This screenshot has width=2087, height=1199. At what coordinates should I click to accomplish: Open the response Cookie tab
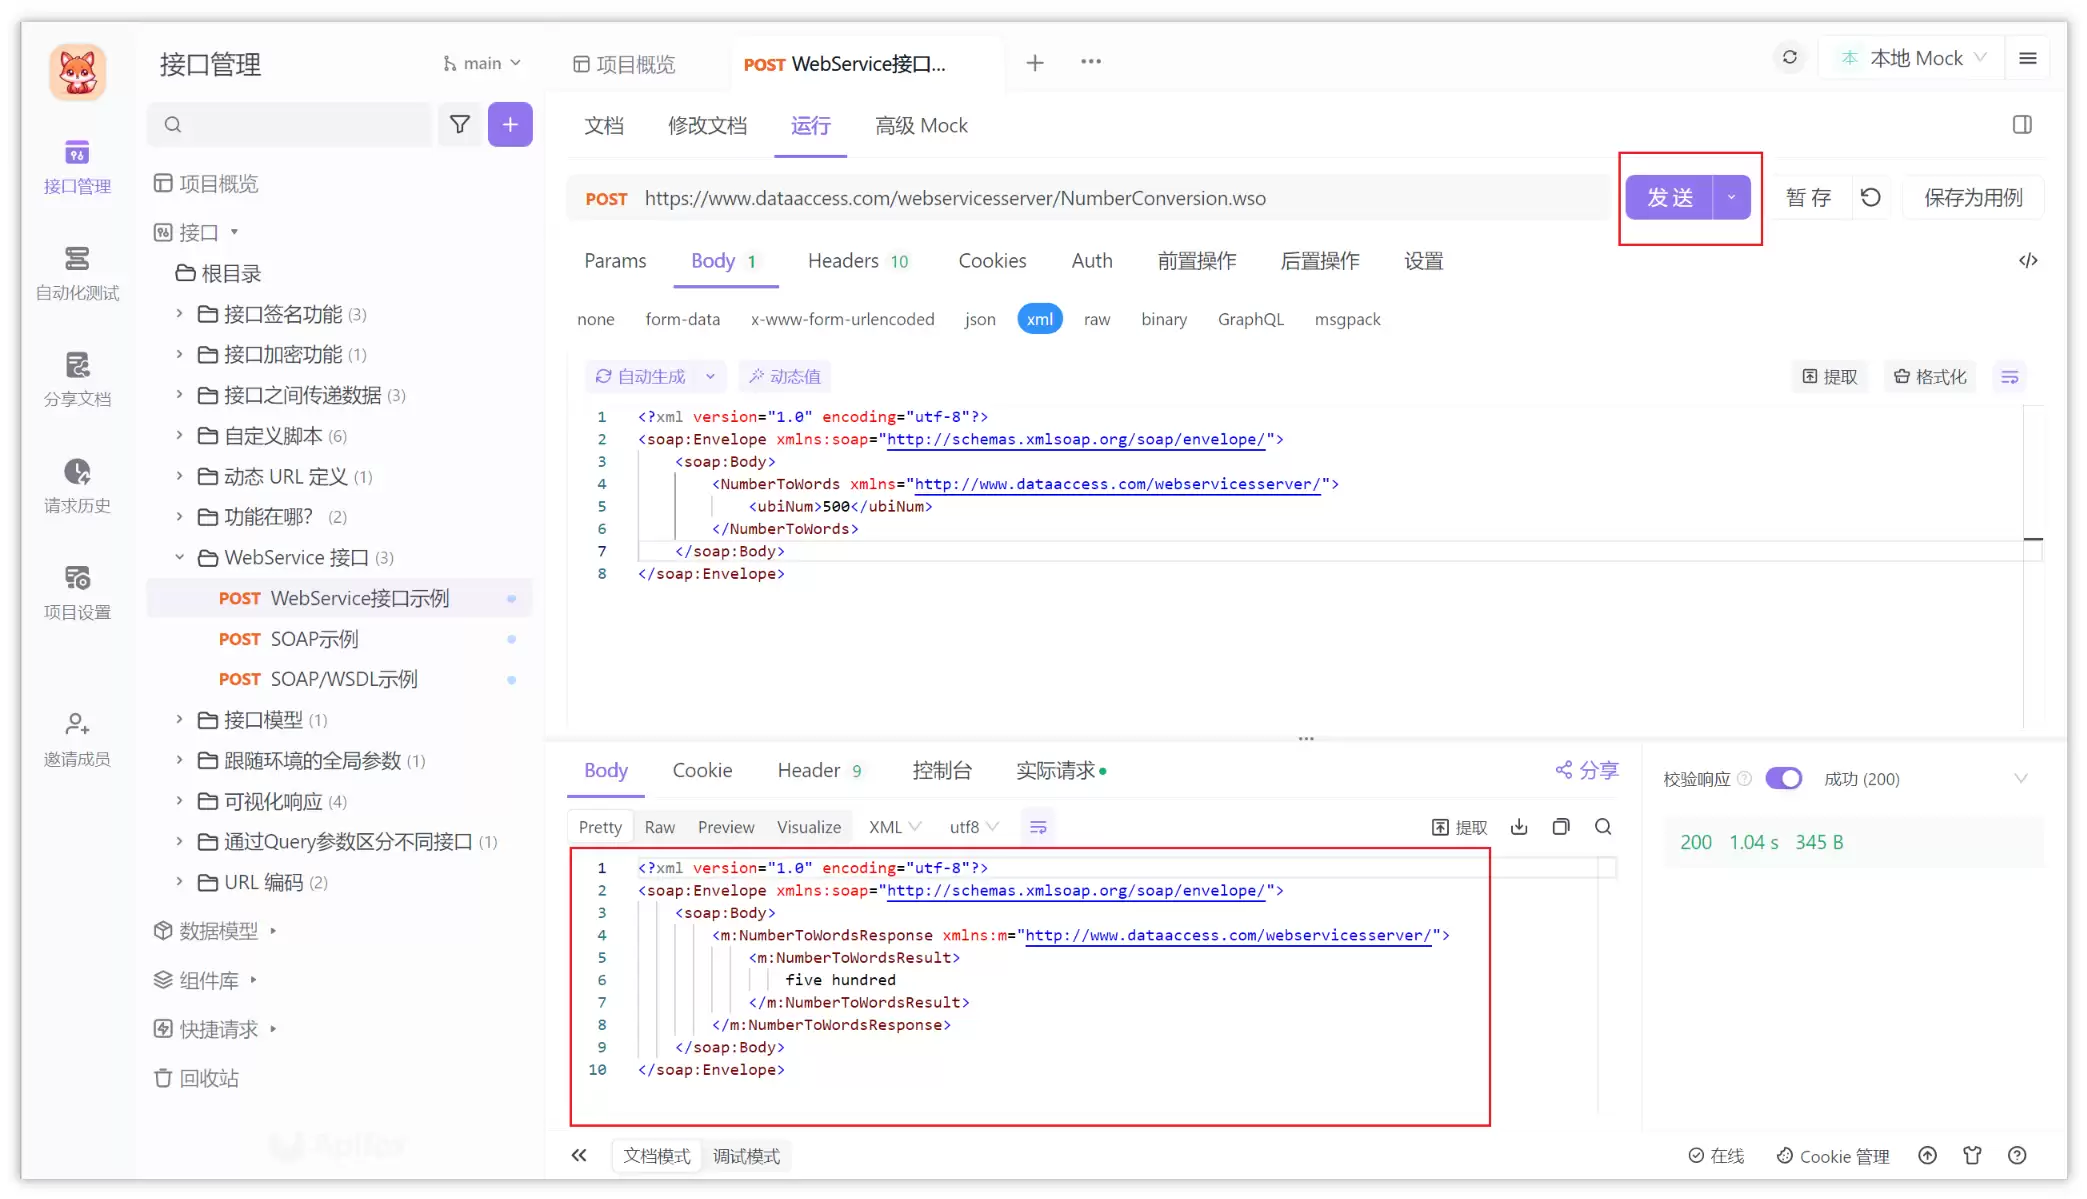point(702,770)
